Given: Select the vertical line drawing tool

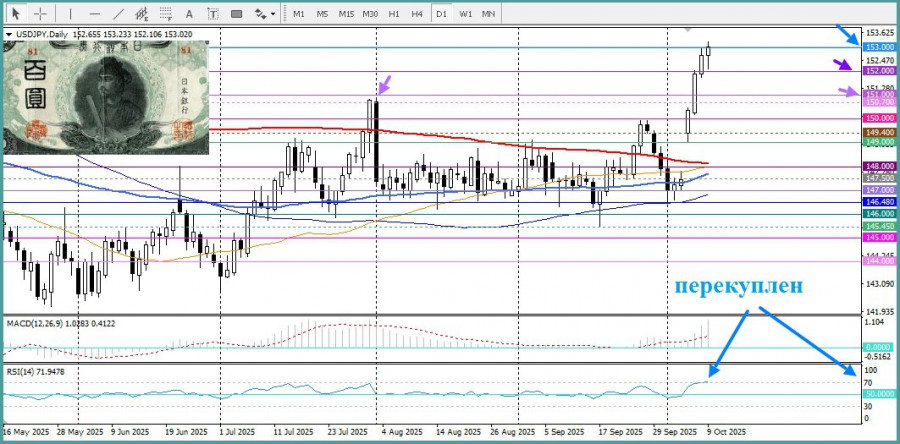Looking at the screenshot, I should pyautogui.click(x=69, y=14).
